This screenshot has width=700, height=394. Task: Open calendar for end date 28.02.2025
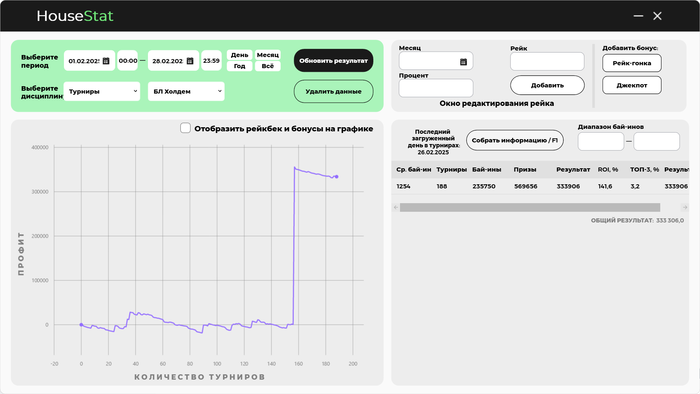(x=190, y=61)
